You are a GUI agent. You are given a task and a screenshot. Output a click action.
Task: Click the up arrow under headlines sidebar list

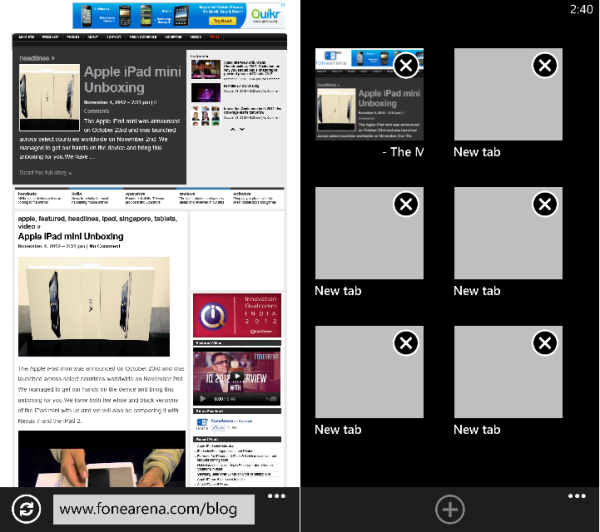(232, 129)
